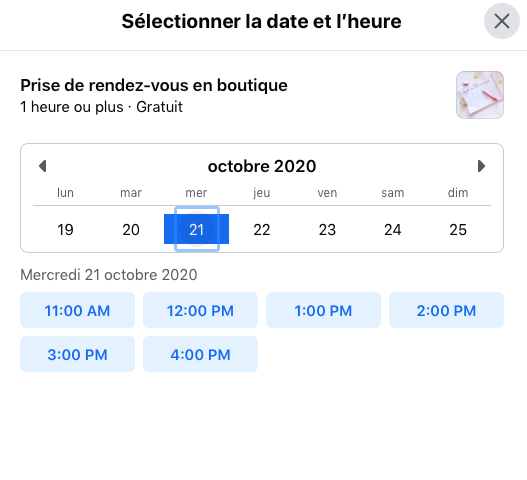This screenshot has height=480, width=527.
Task: Open the appointment service thumbnail image
Action: [480, 95]
